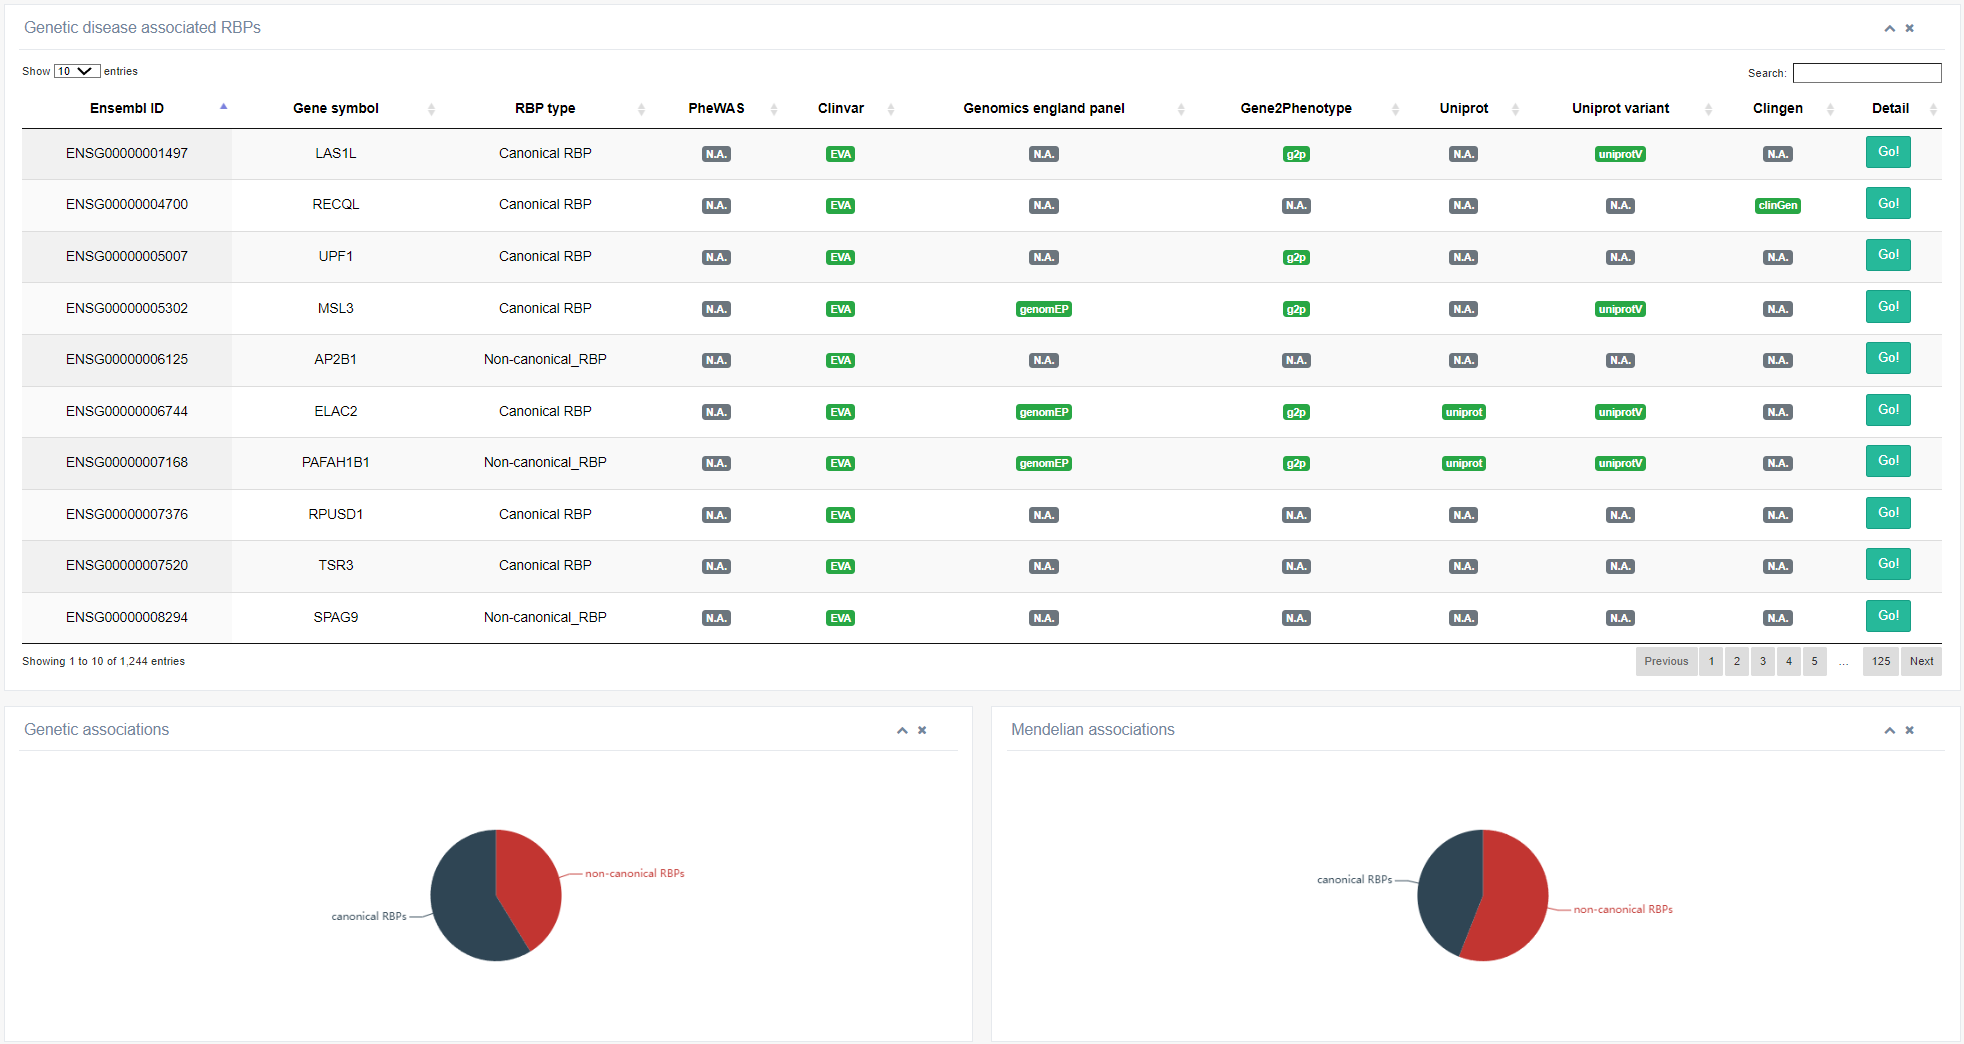Open the Show entries count dropdown
Image resolution: width=1964 pixels, height=1044 pixels.
pyautogui.click(x=77, y=71)
